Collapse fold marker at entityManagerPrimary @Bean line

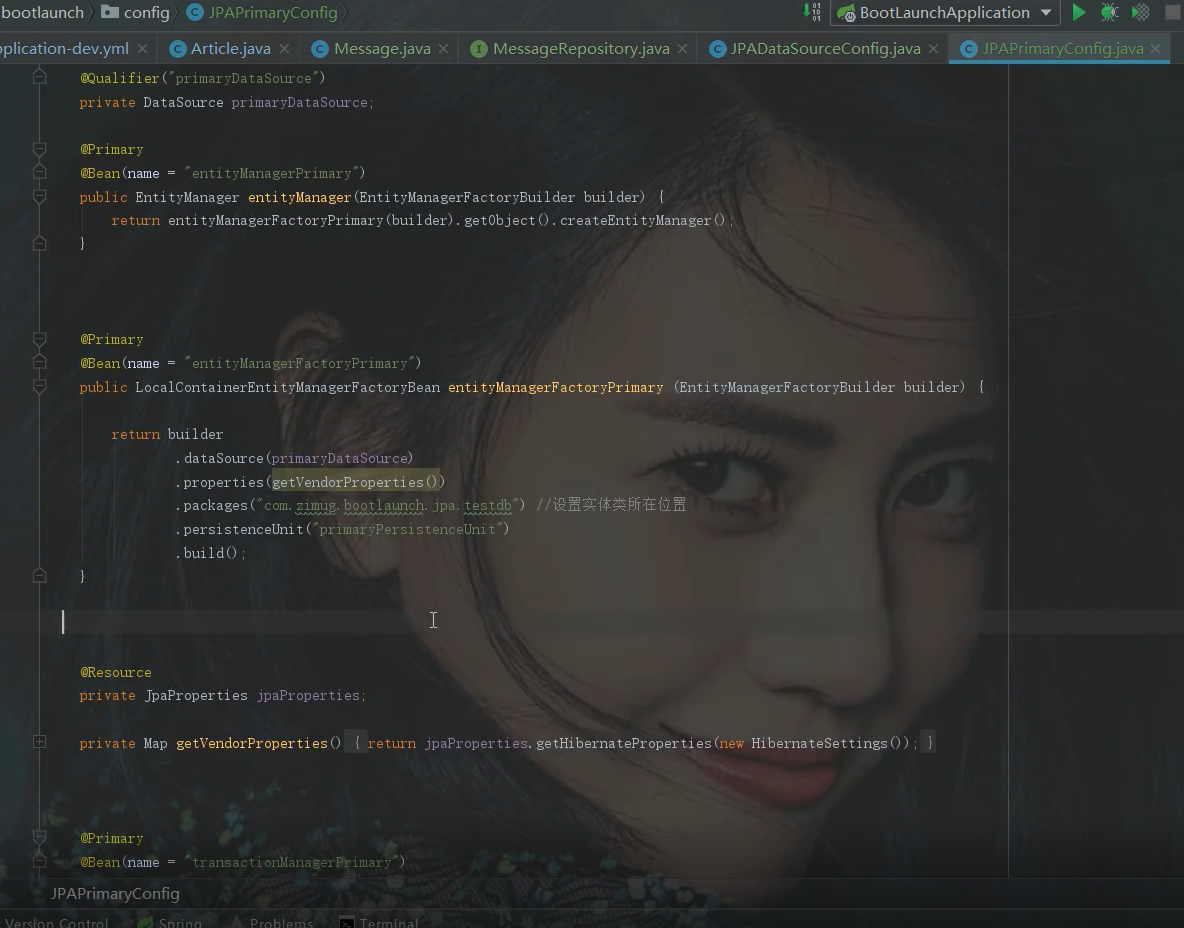tap(40, 172)
